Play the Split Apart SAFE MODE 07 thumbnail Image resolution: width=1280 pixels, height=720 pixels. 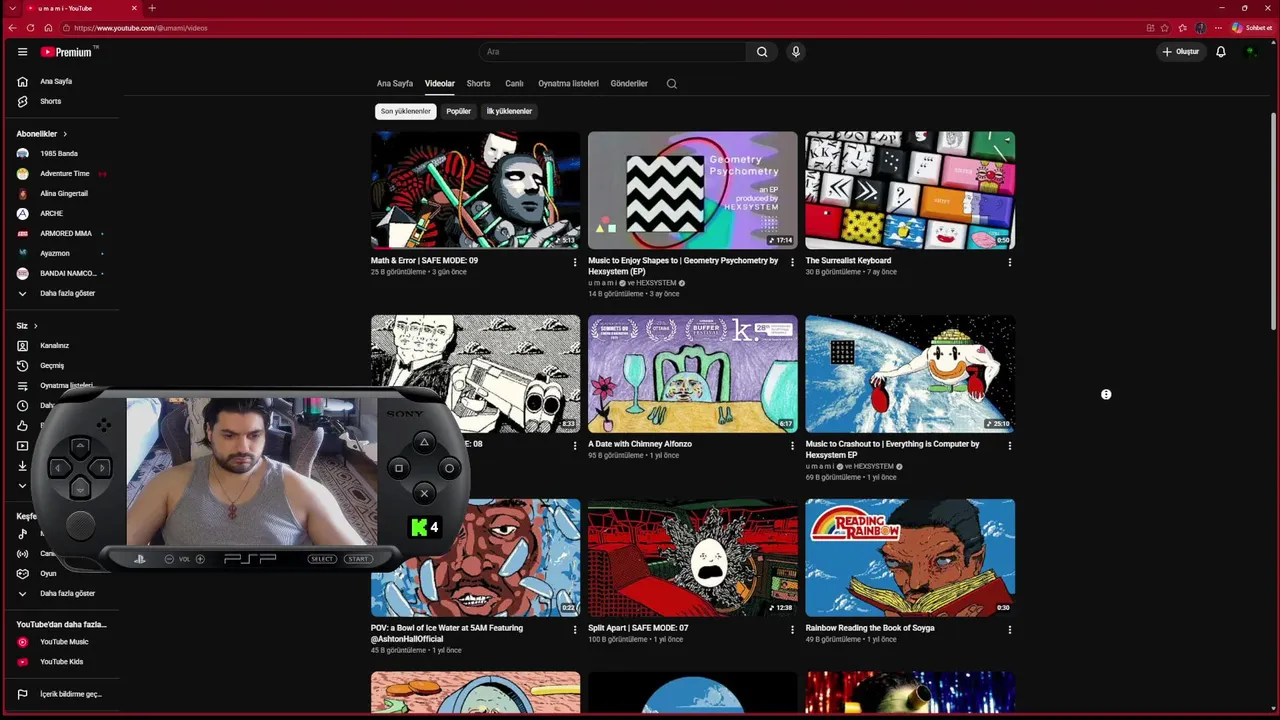tap(693, 558)
